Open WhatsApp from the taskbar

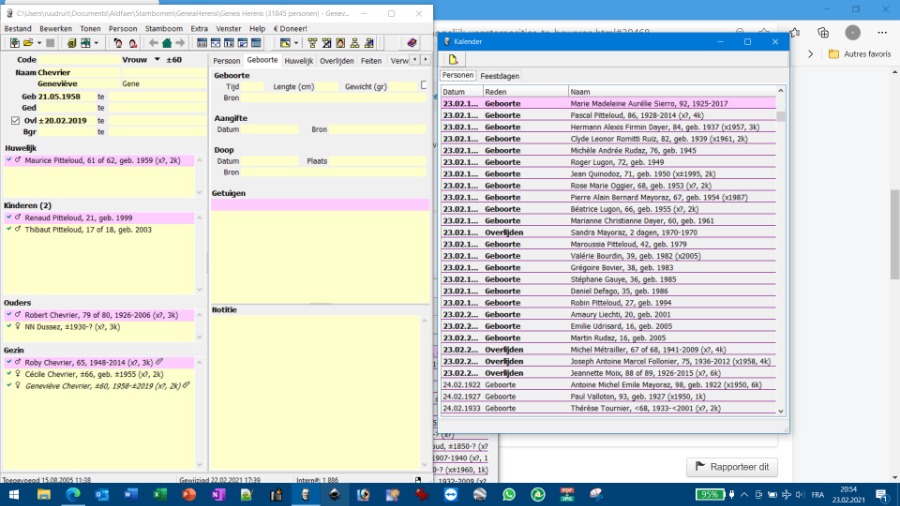508,495
